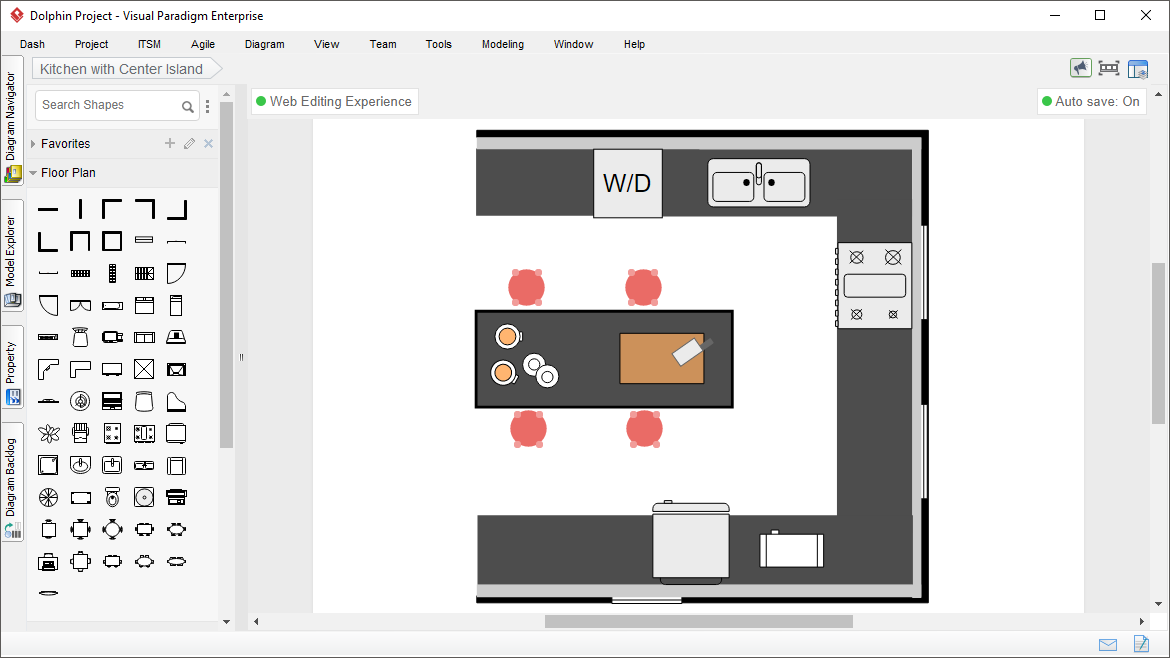
Task: Click the announcement megaphone toolbar icon
Action: tap(1080, 68)
